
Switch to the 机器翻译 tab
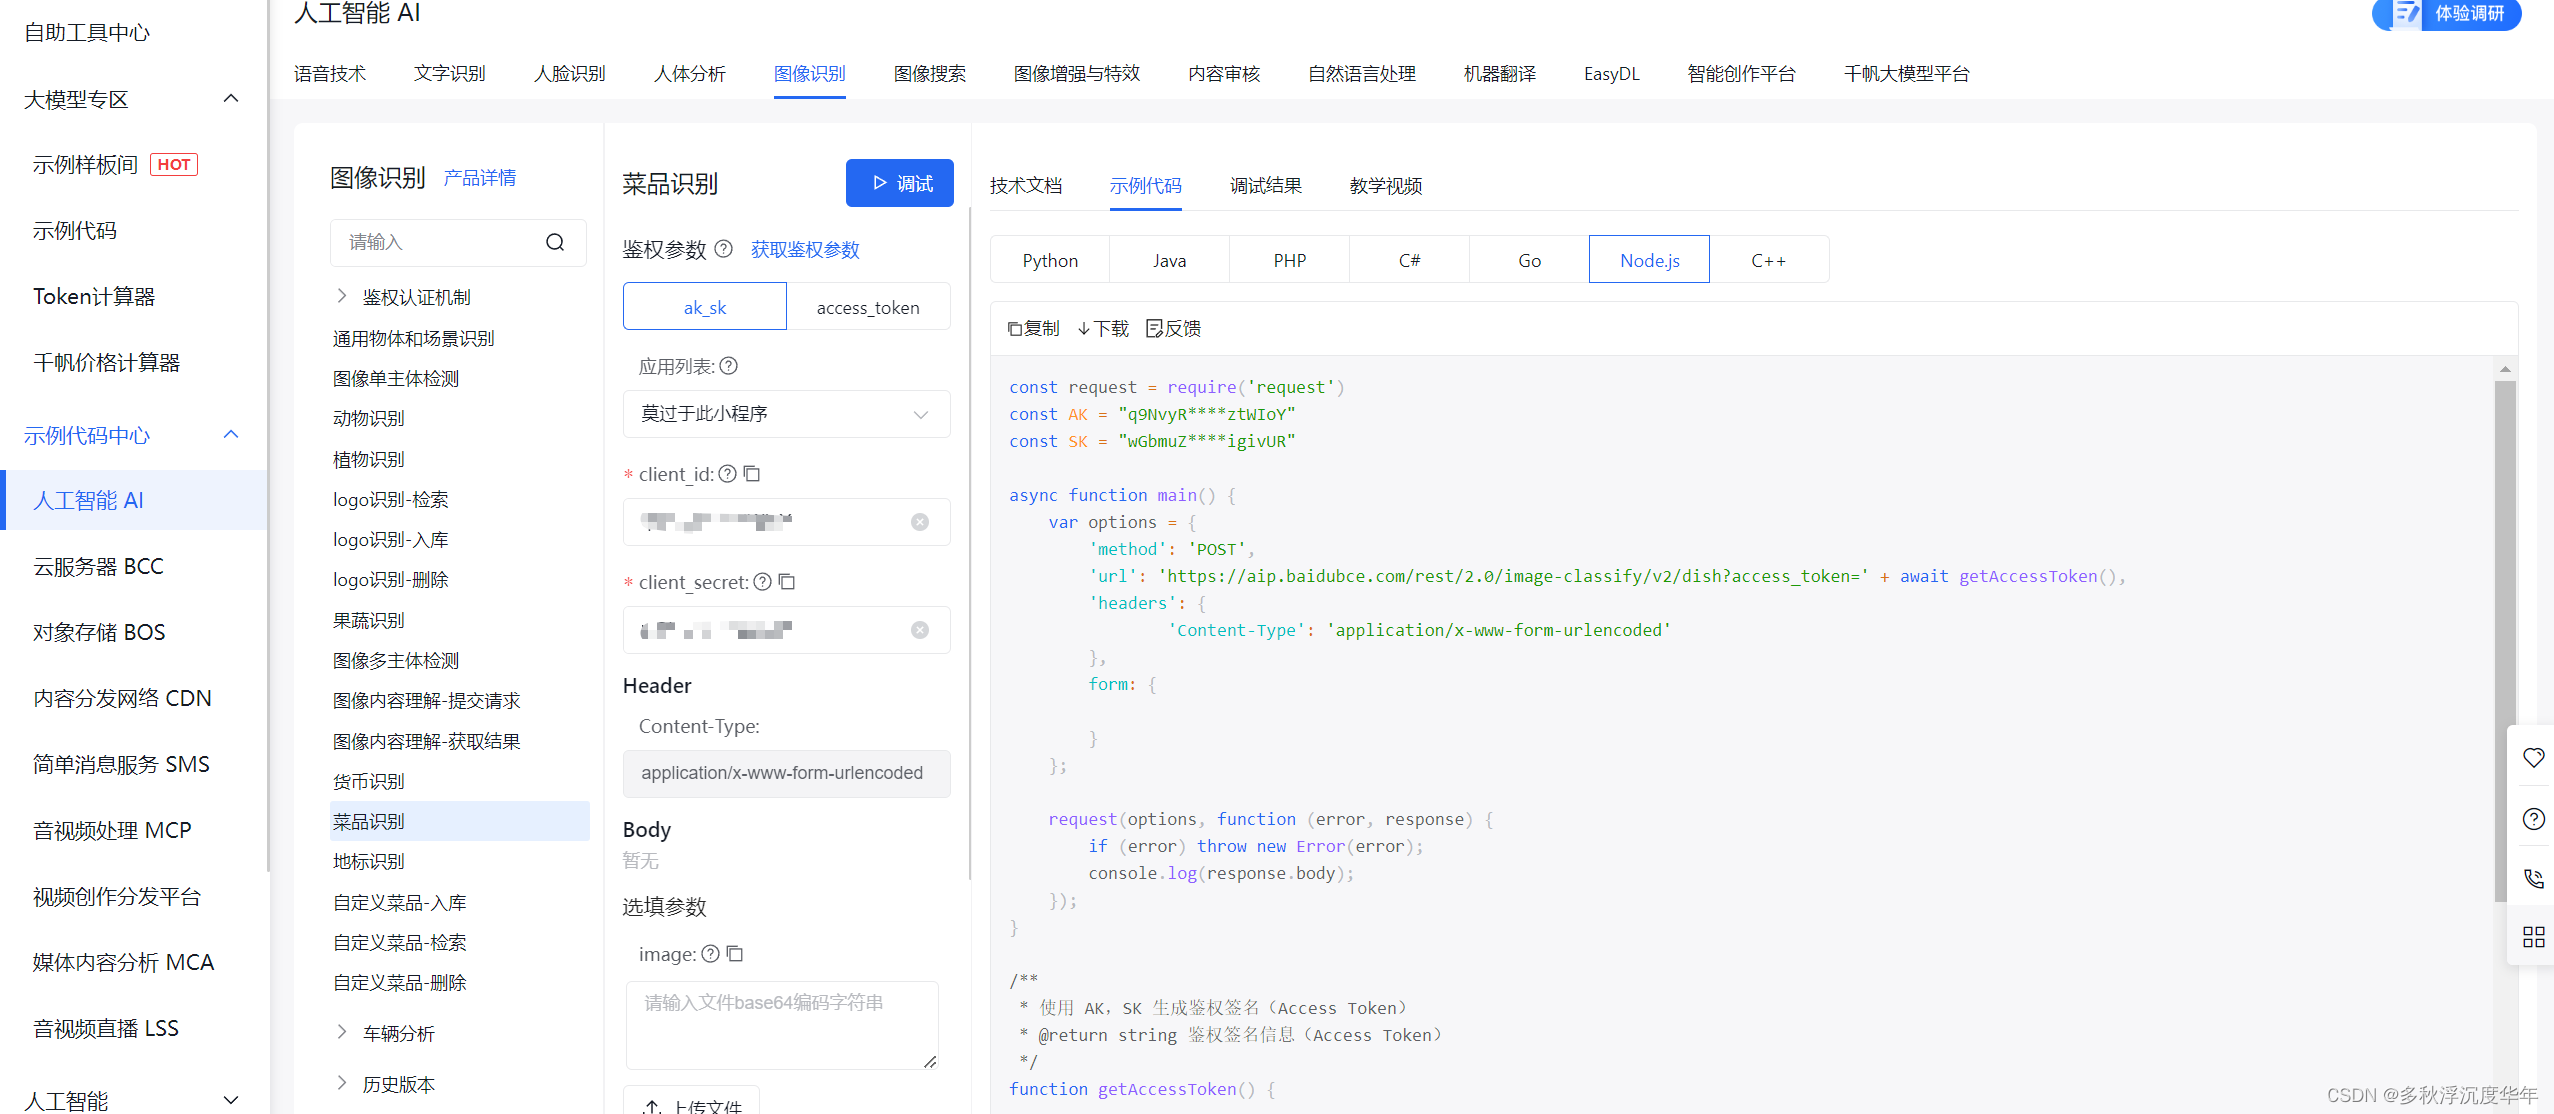[1500, 74]
